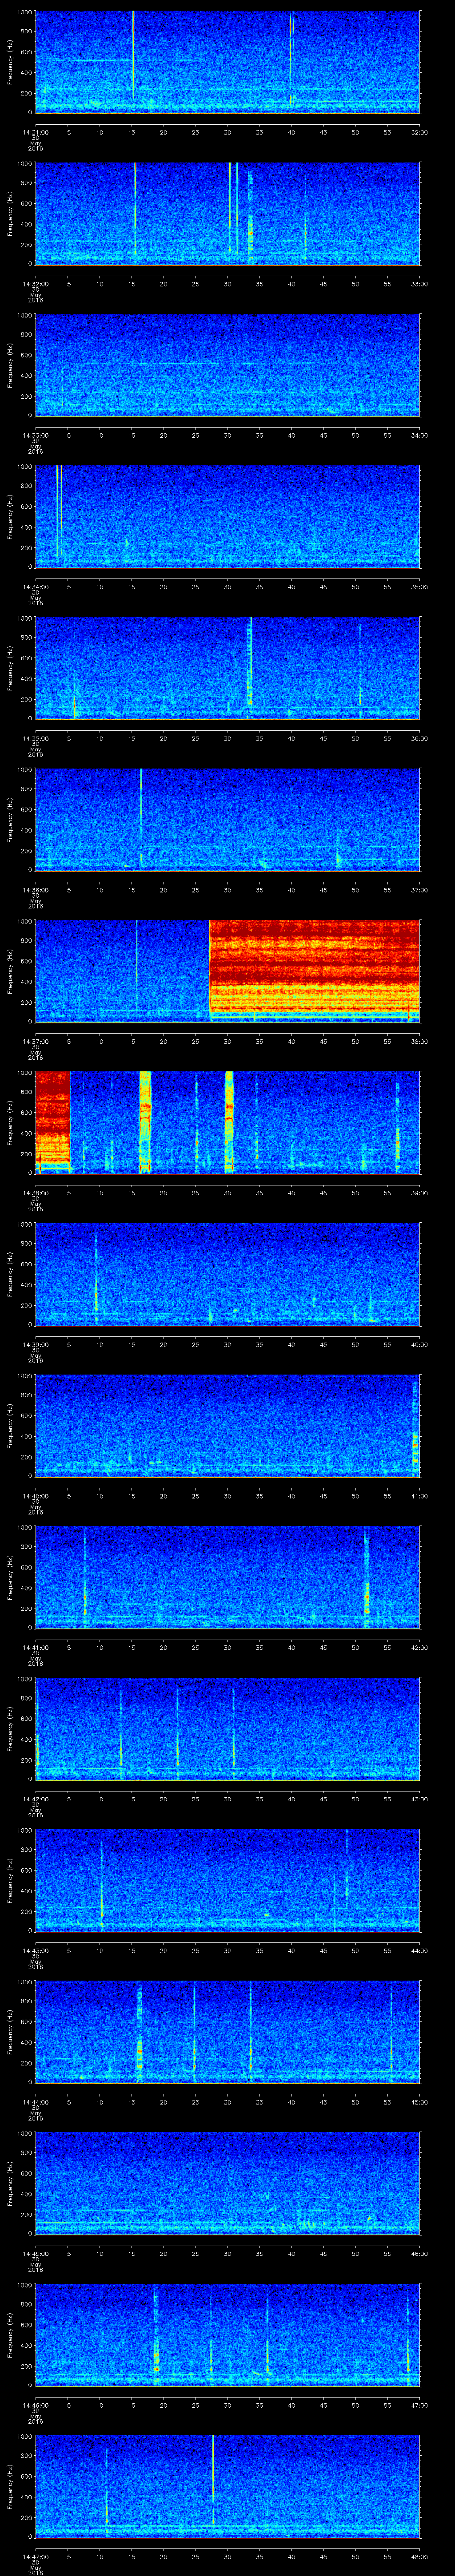
Task: Click the "14:35:00" start time label
Action: click(x=35, y=738)
